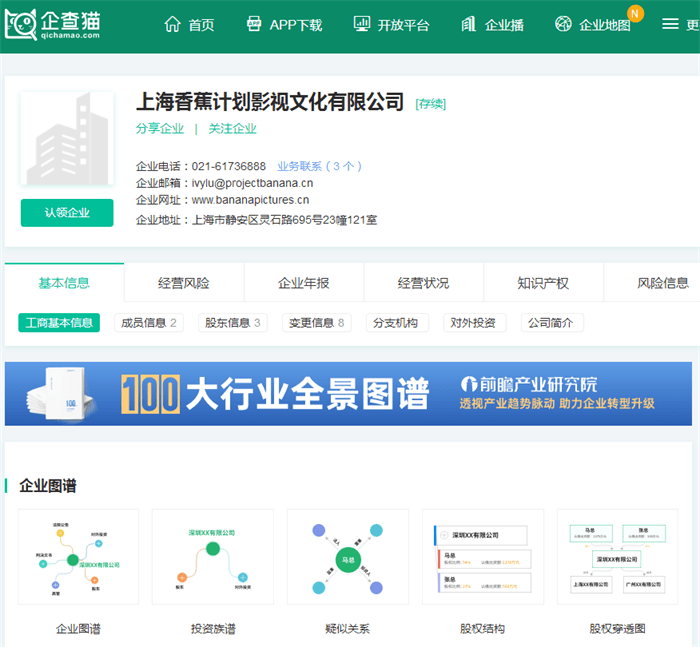Click the 企业播 building icon
This screenshot has width=700, height=647.
(468, 24)
